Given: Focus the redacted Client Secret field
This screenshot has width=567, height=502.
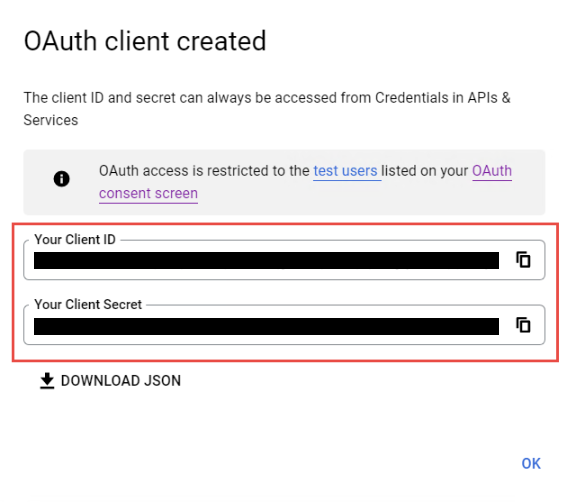Looking at the screenshot, I should [267, 326].
